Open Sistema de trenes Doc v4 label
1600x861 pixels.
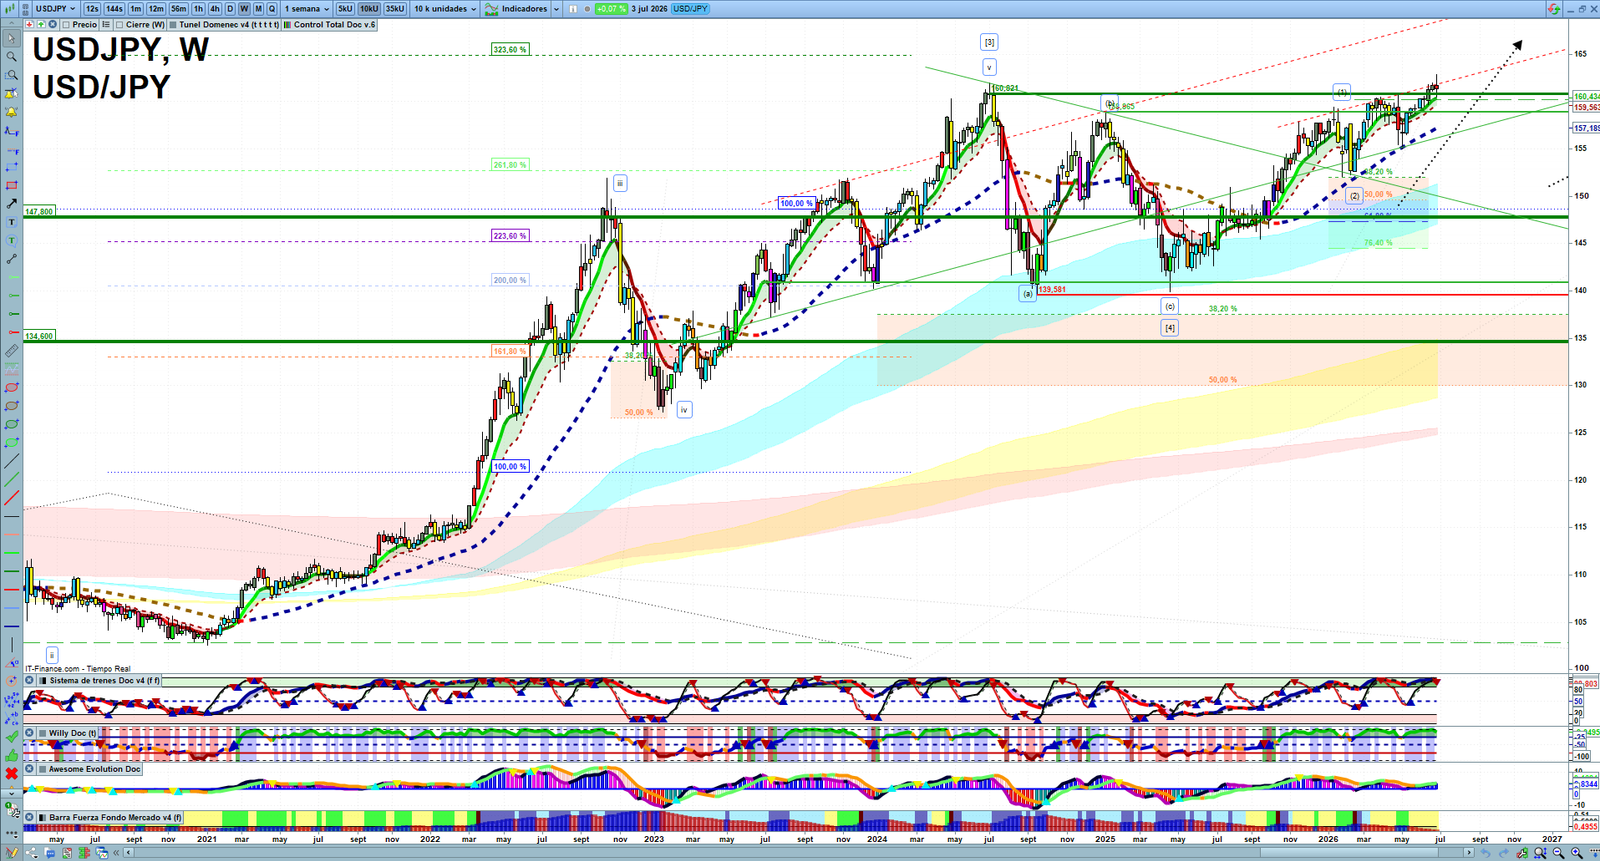point(104,680)
